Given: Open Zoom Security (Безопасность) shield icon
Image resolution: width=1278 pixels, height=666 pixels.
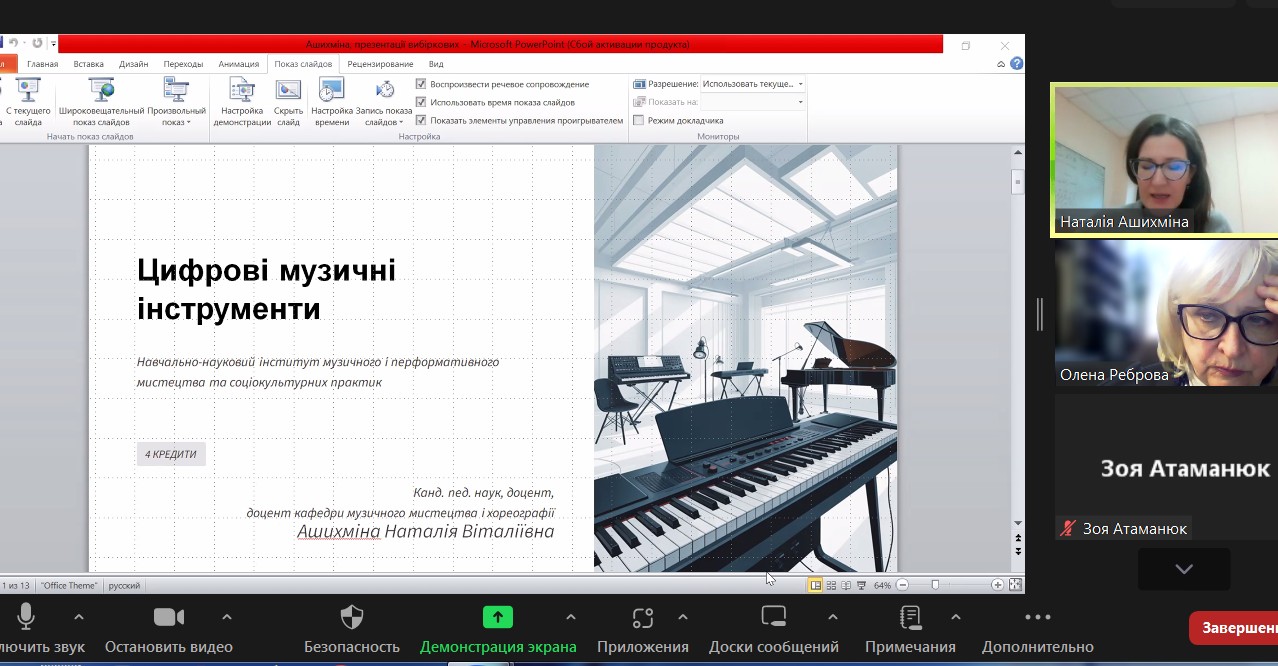Looking at the screenshot, I should 352,617.
